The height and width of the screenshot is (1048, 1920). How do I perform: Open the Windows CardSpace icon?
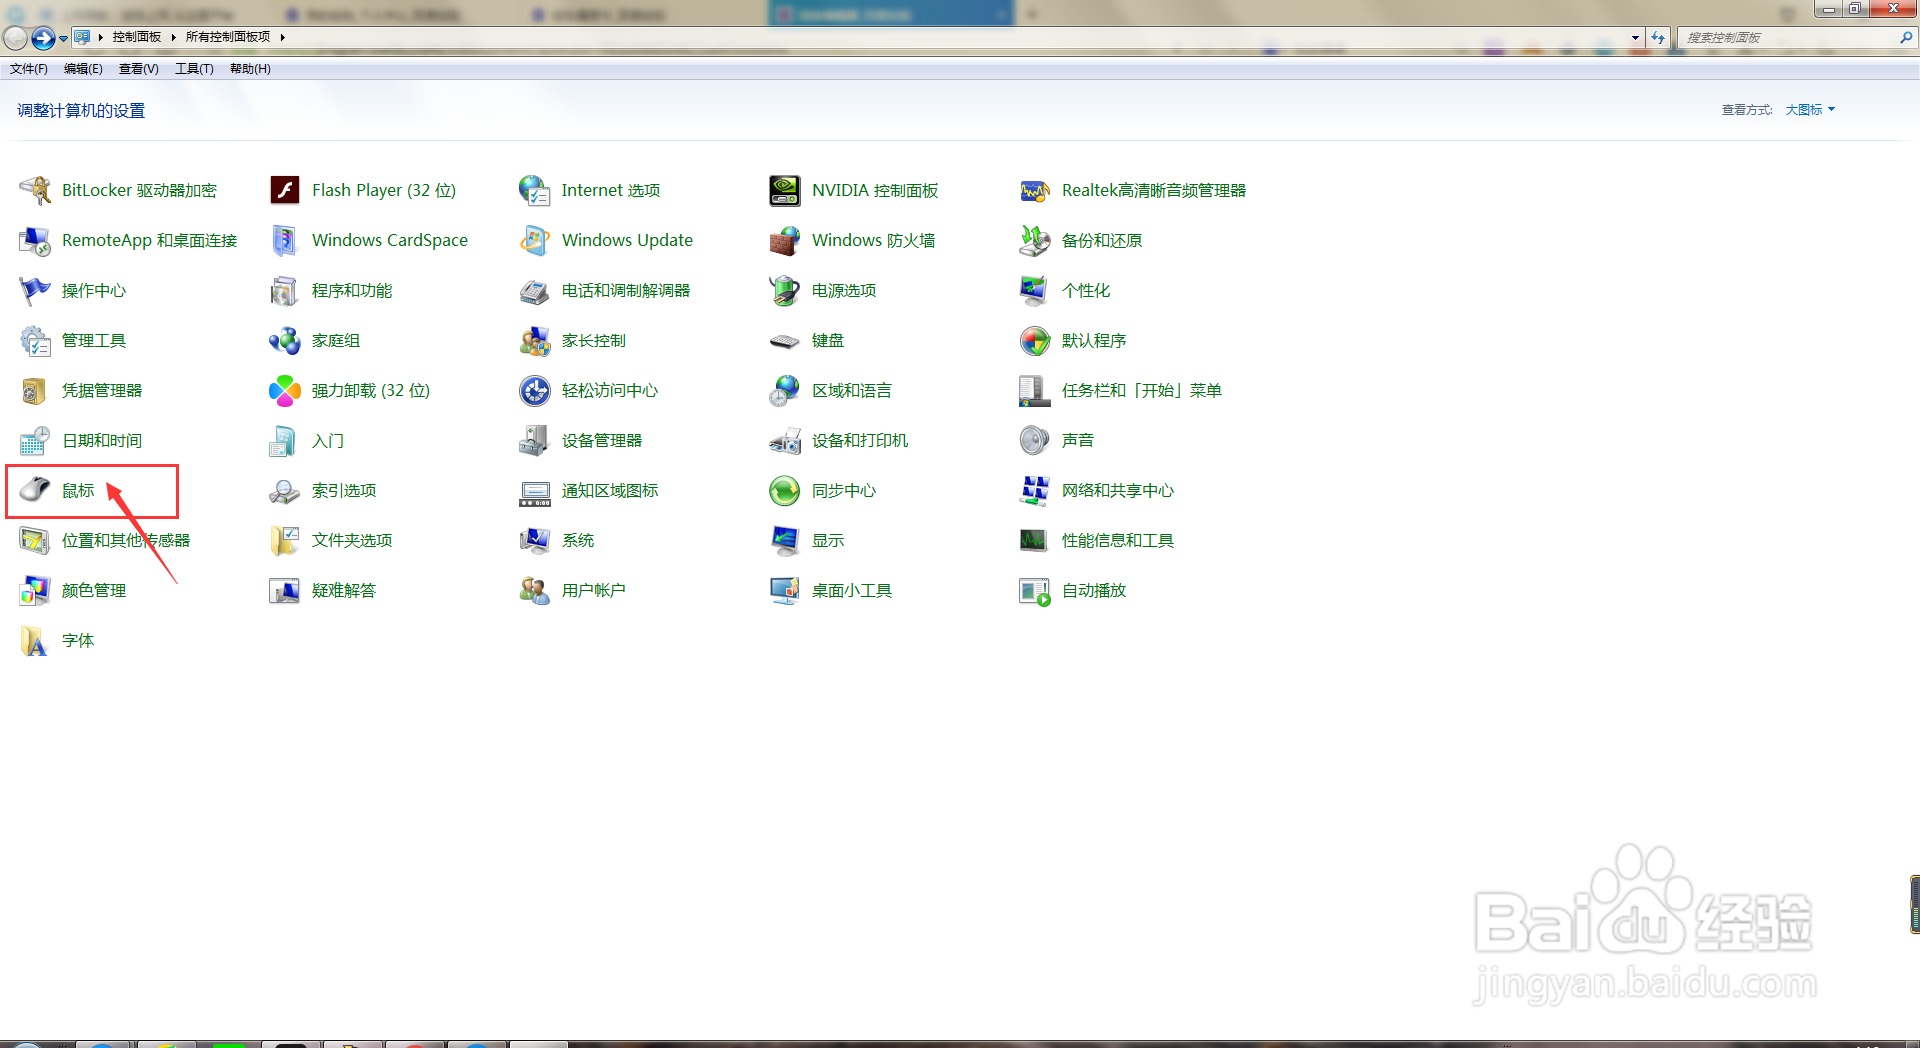(x=285, y=240)
